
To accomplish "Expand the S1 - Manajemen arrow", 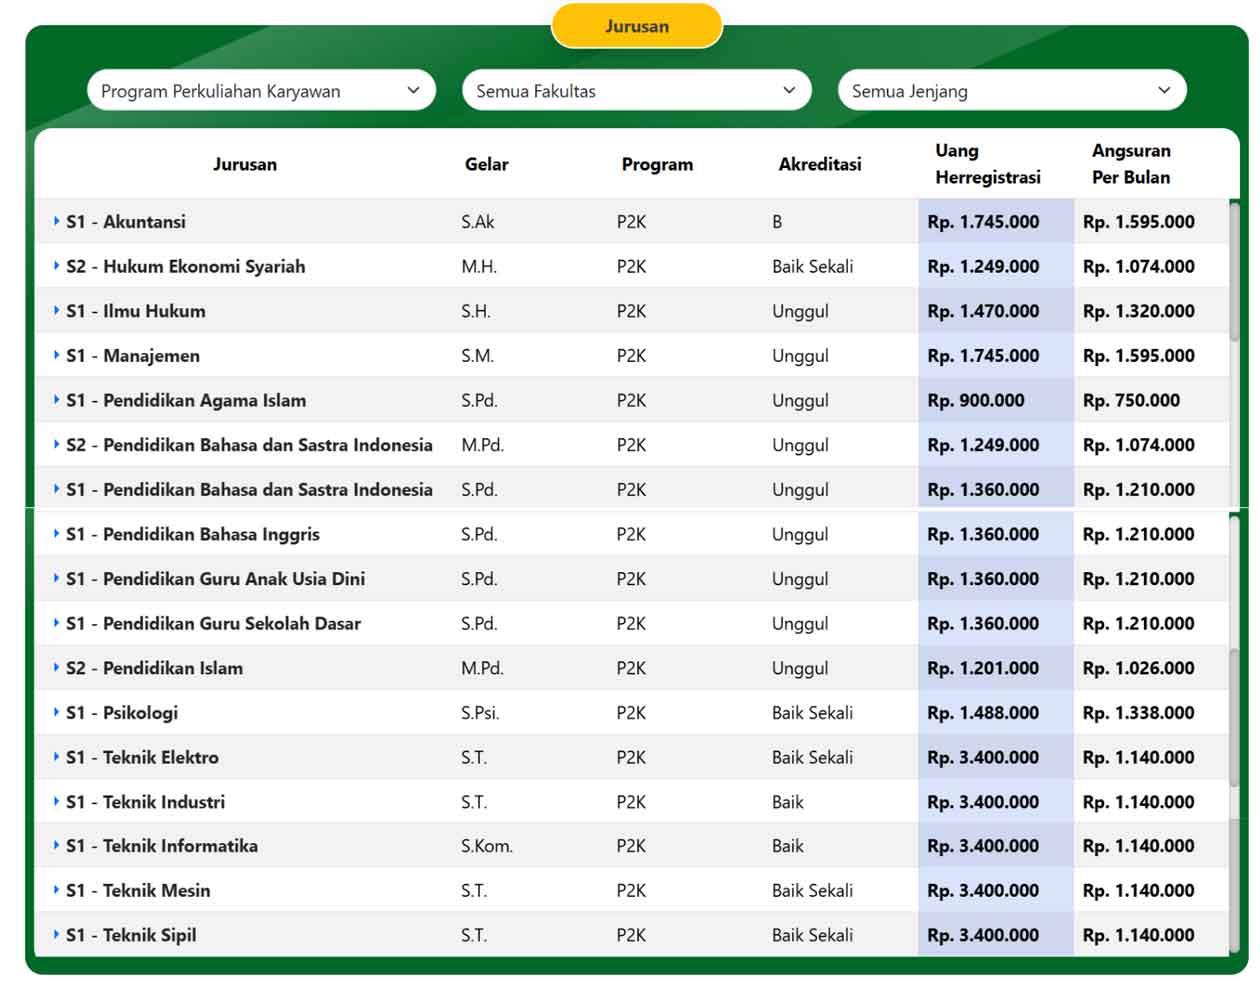I will click(x=56, y=355).
